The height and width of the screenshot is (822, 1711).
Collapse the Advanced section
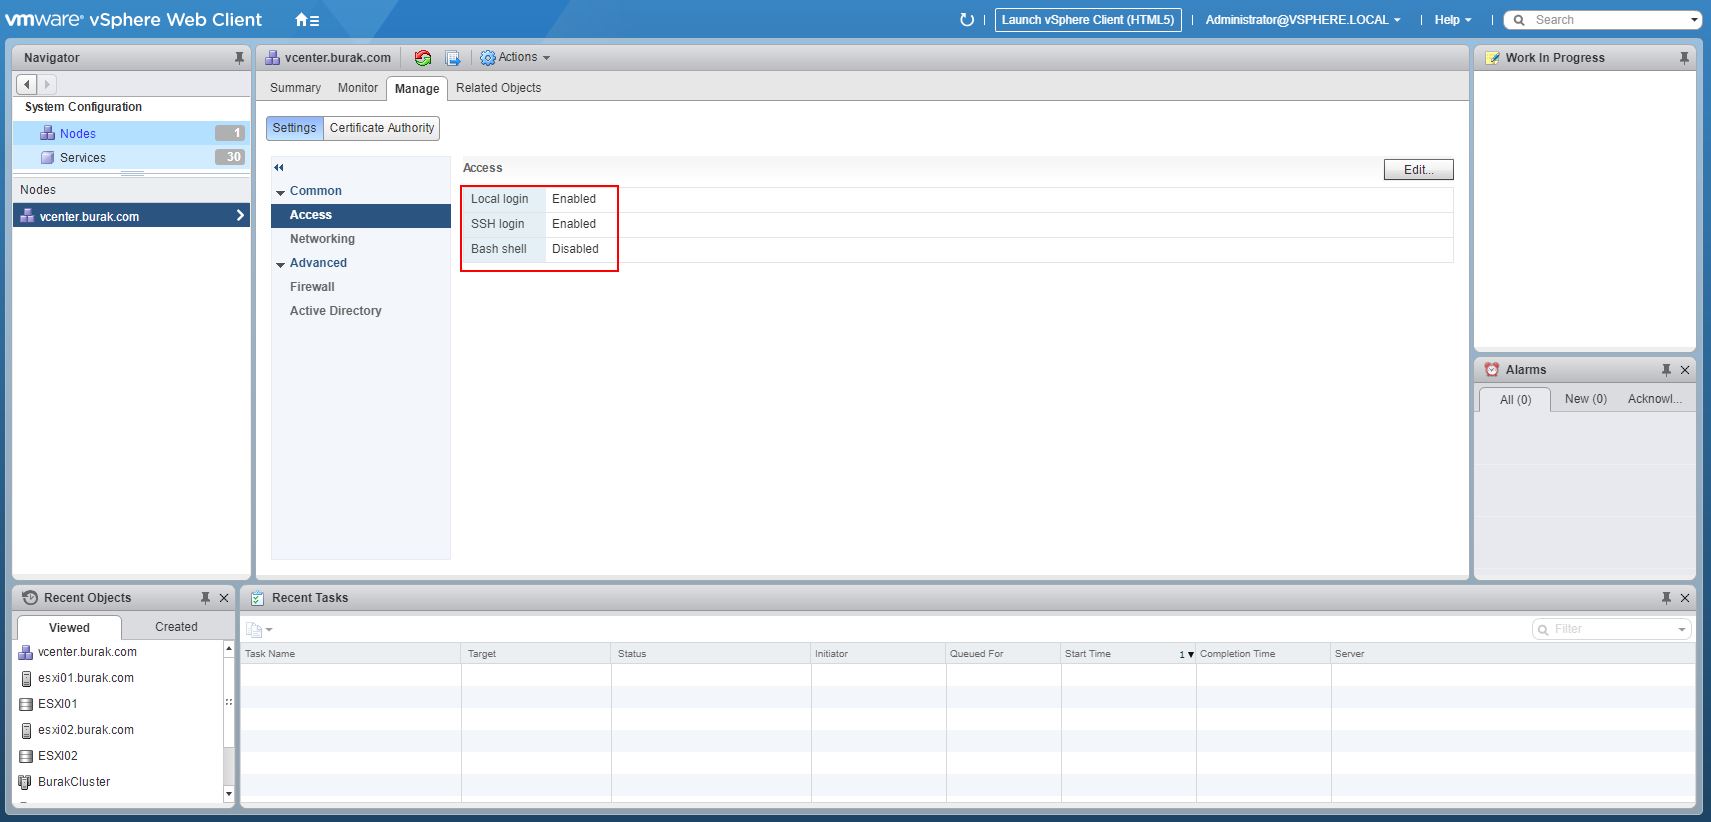tap(281, 264)
